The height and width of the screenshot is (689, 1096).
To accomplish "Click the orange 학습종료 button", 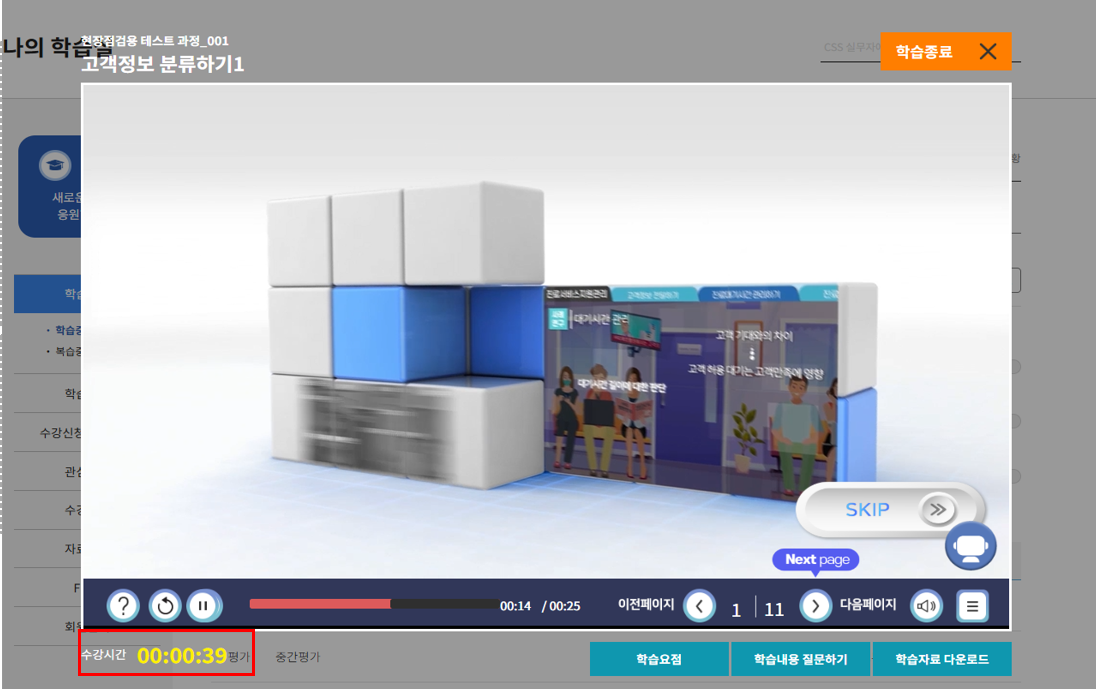I will click(924, 52).
